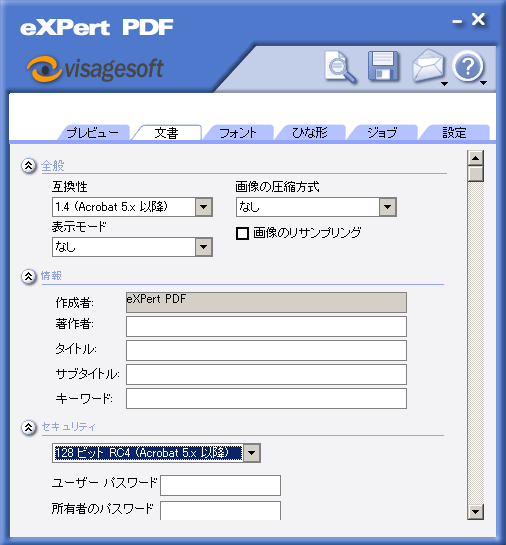Click the 著作者 input field
This screenshot has height=545, width=506.
[266, 326]
